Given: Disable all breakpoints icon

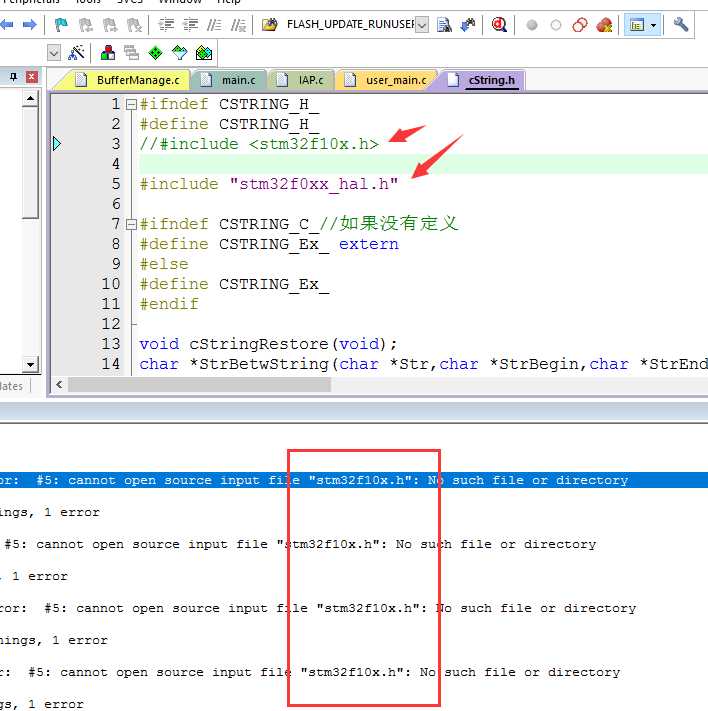Looking at the screenshot, I should coord(580,25).
